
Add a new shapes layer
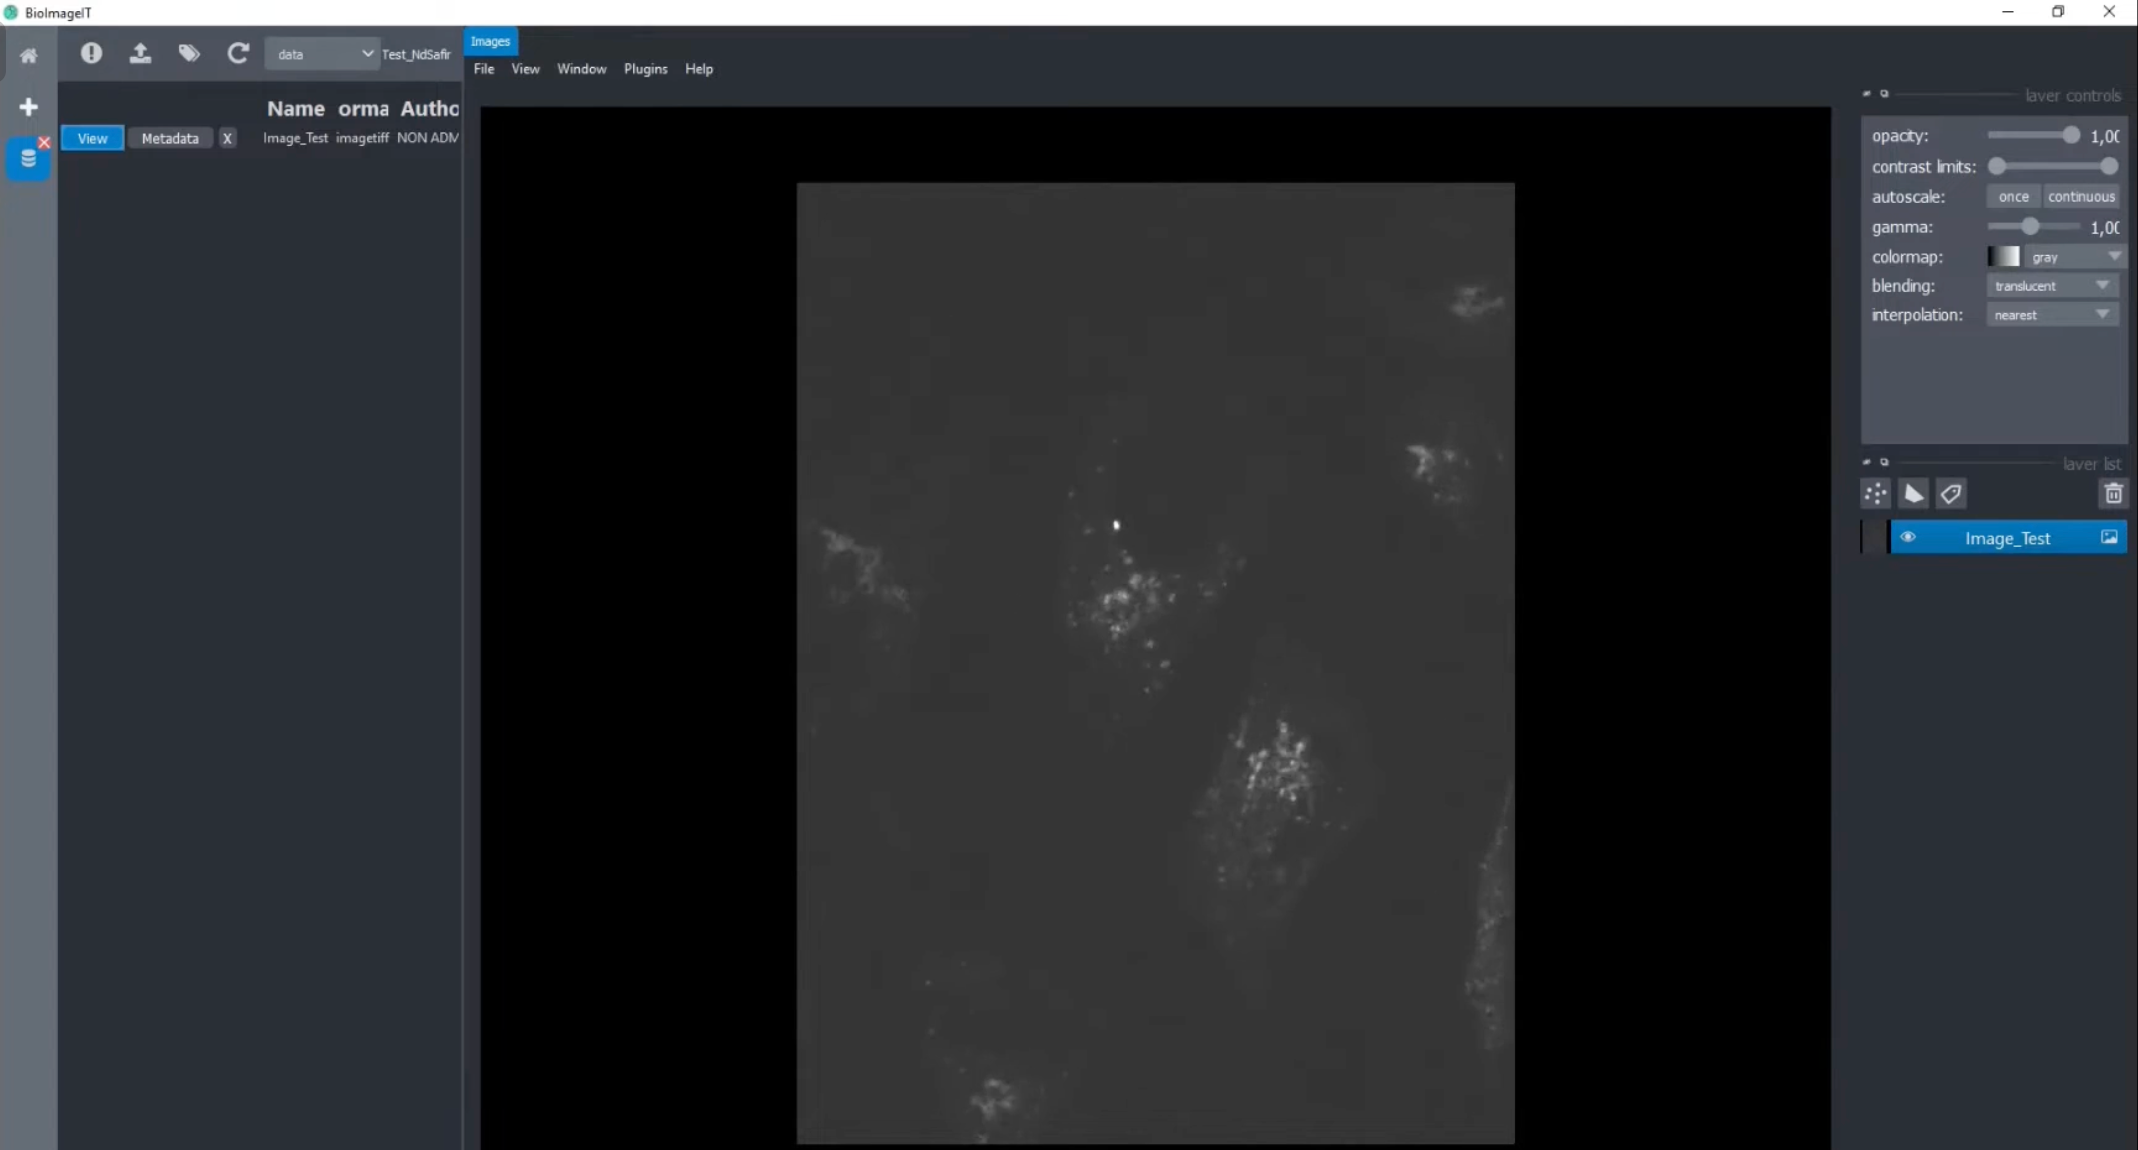click(1913, 493)
